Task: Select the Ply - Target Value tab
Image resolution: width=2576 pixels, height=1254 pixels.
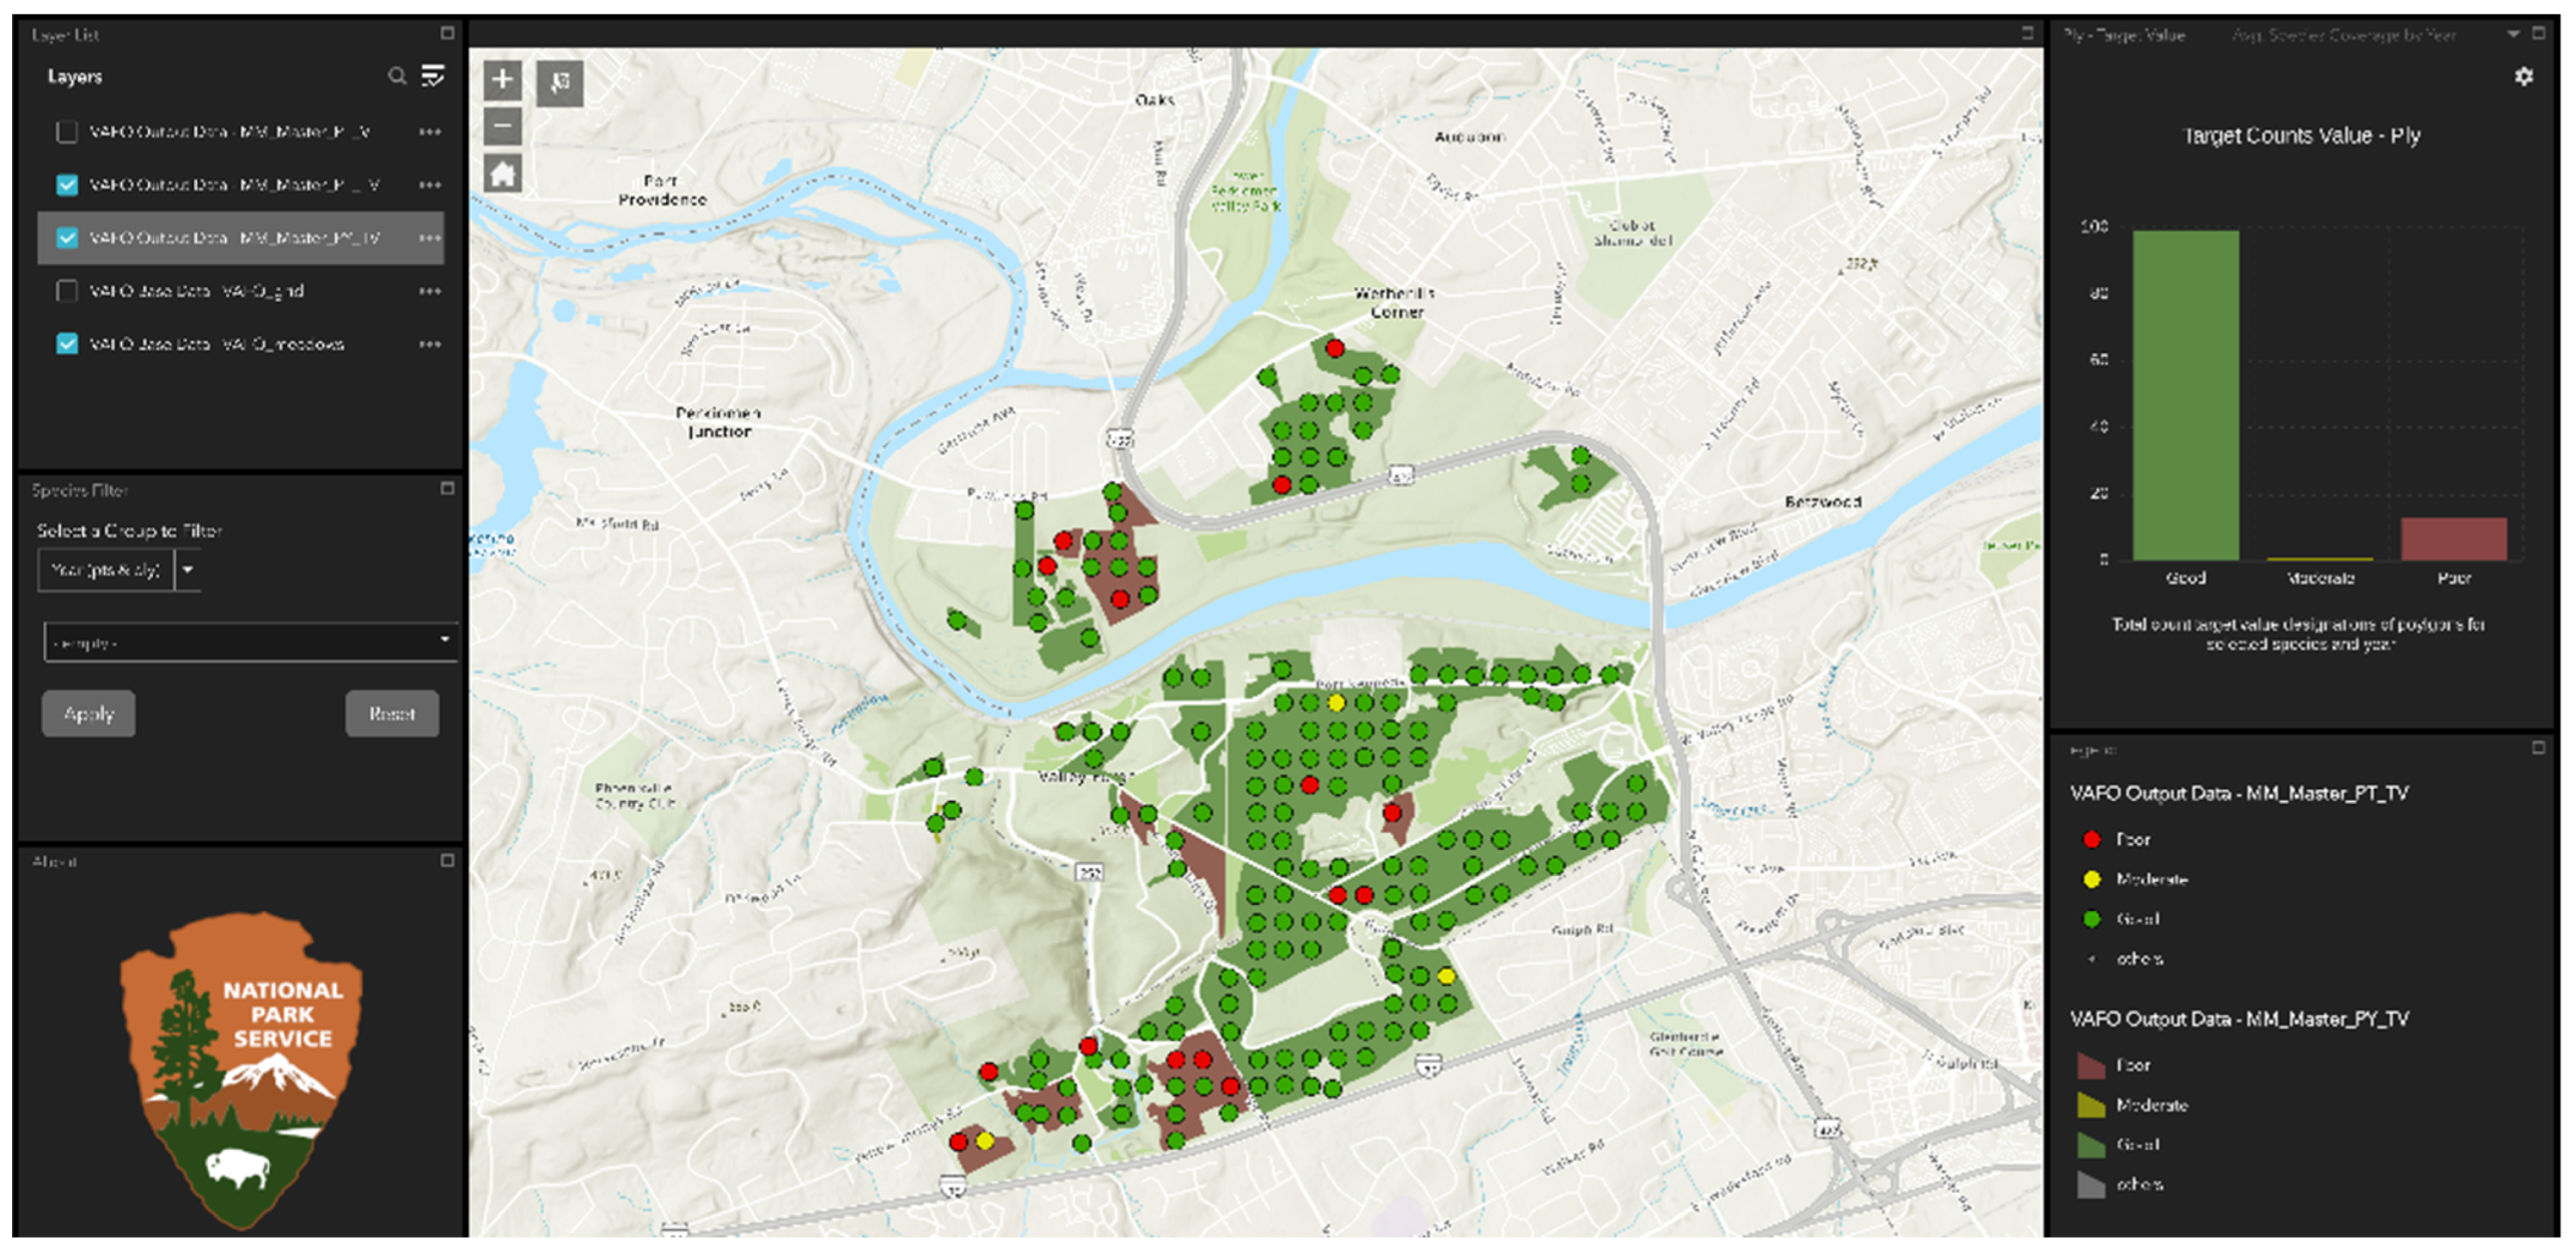Action: (x=2123, y=36)
